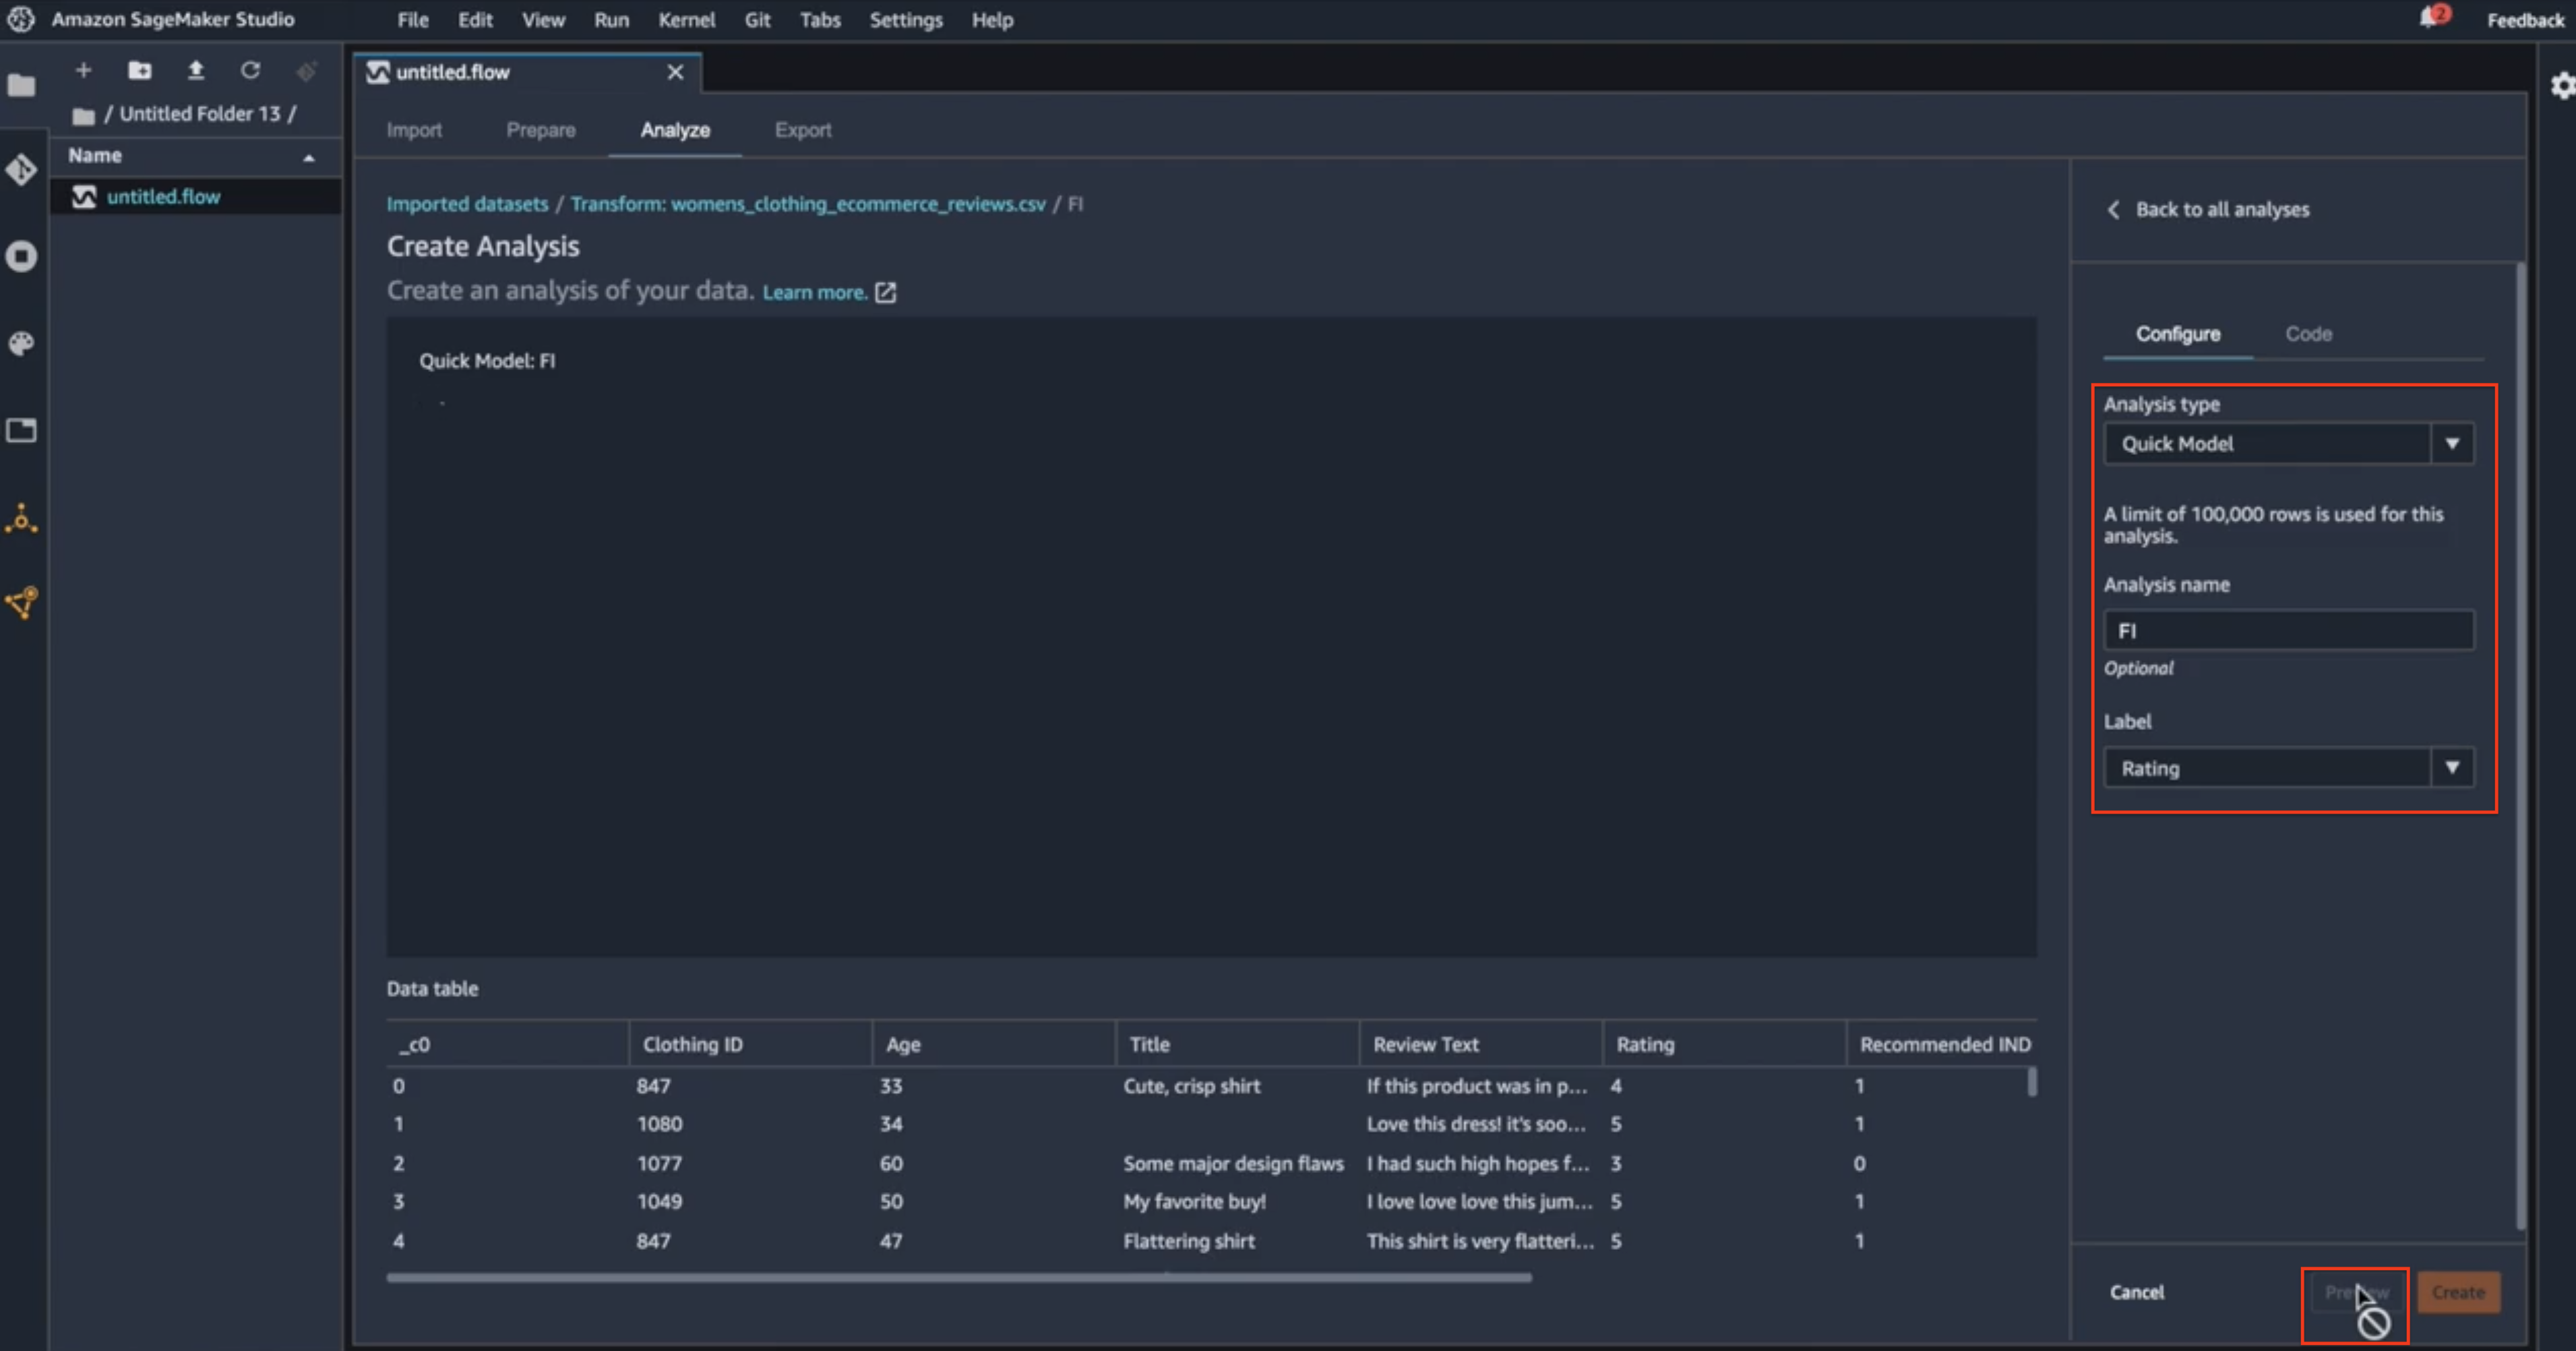Image resolution: width=2576 pixels, height=1351 pixels.
Task: Open the Kernel menu
Action: point(686,20)
